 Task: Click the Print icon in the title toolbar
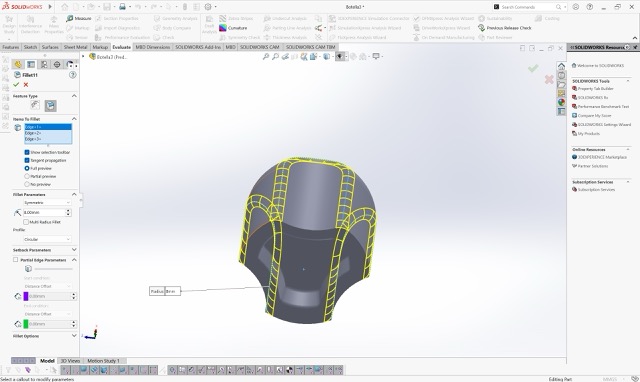coord(122,7)
